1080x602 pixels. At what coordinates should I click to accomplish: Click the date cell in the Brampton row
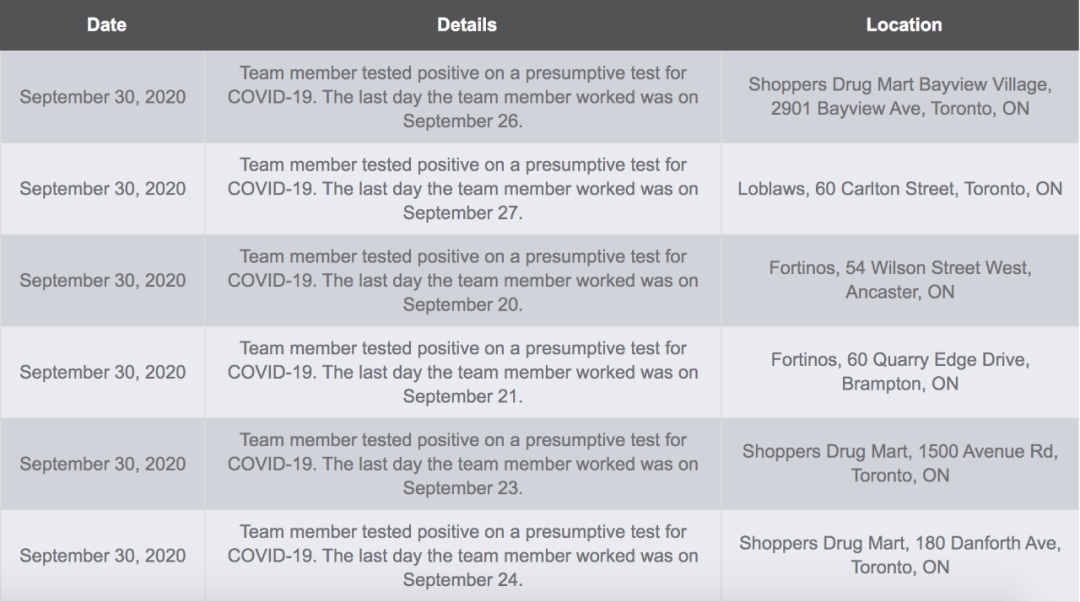point(103,372)
